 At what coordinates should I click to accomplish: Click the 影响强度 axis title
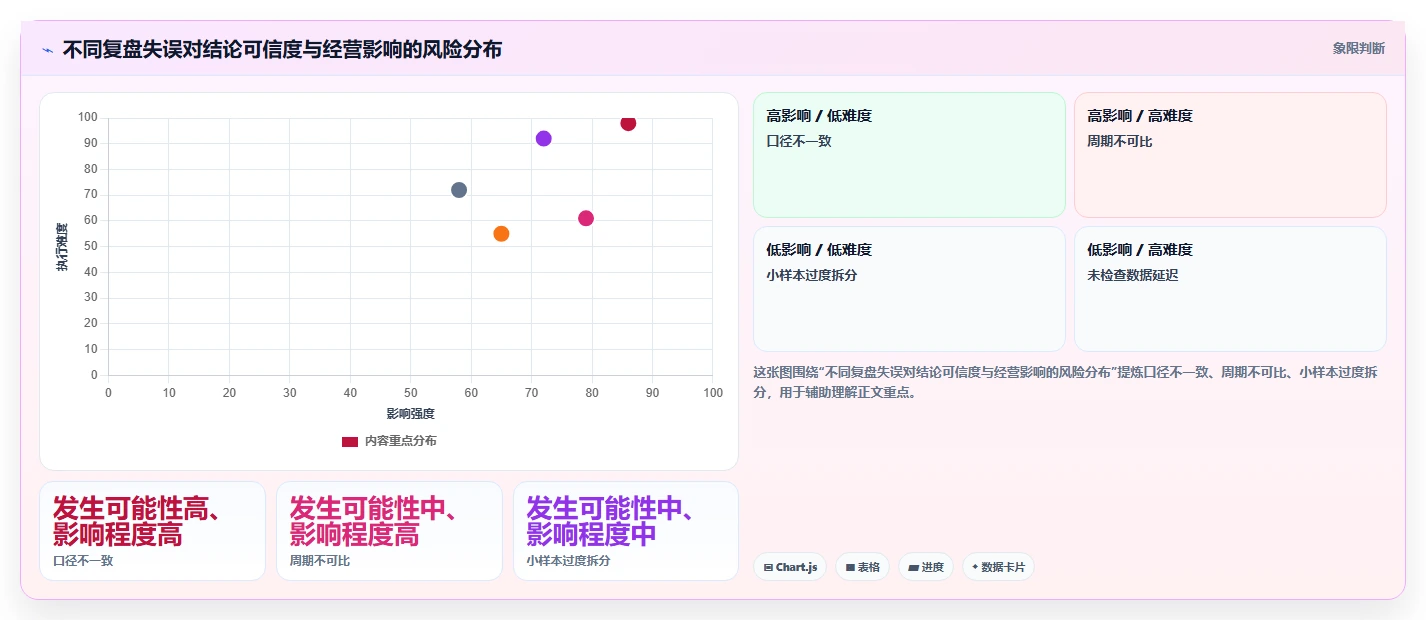pos(410,413)
